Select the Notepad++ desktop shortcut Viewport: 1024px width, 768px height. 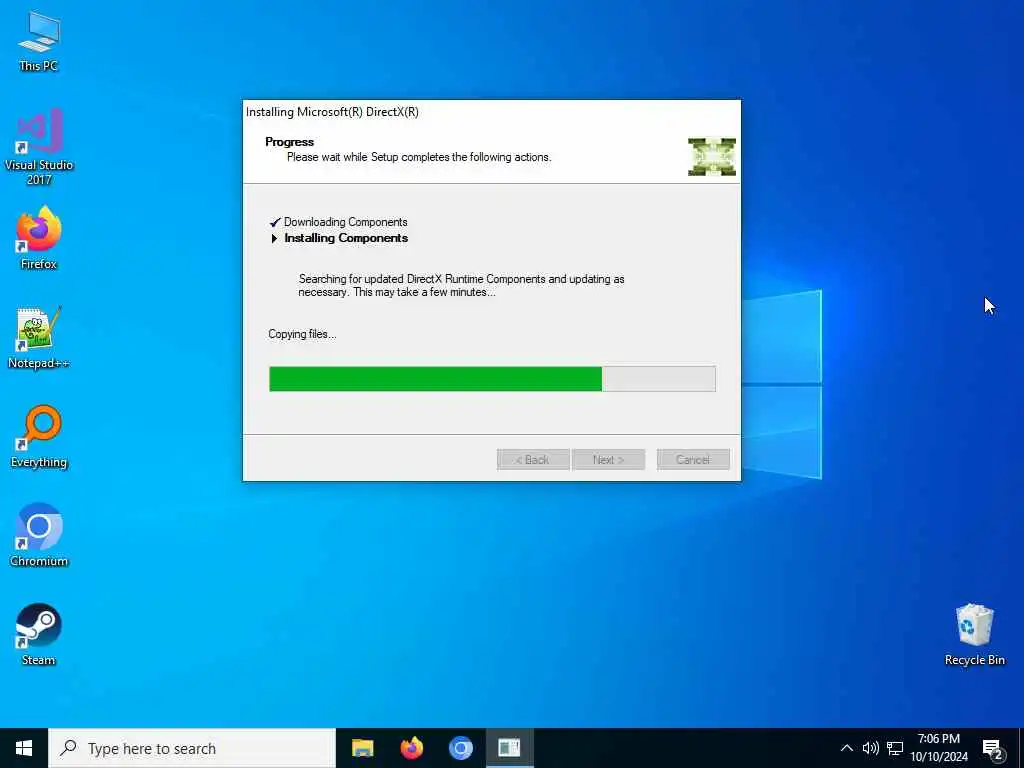pos(39,338)
